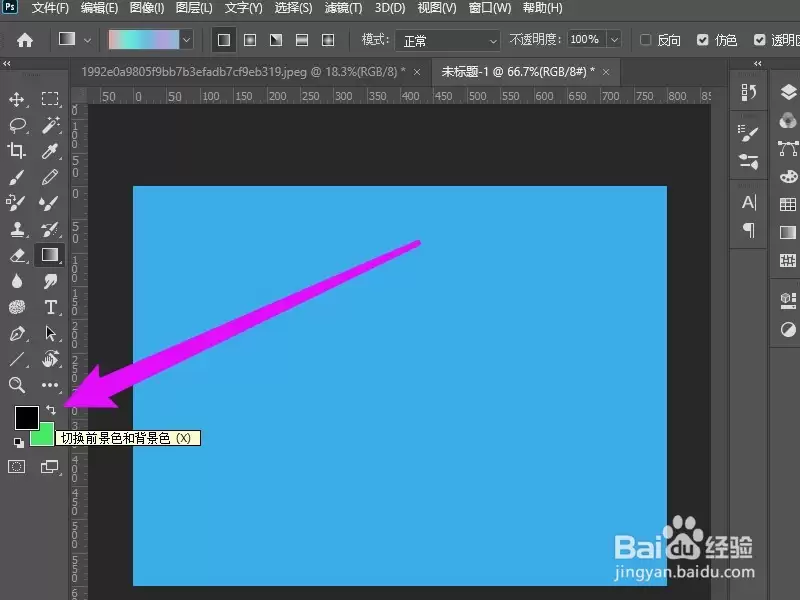Switch to the 未标题-1 document tab

pyautogui.click(x=518, y=72)
